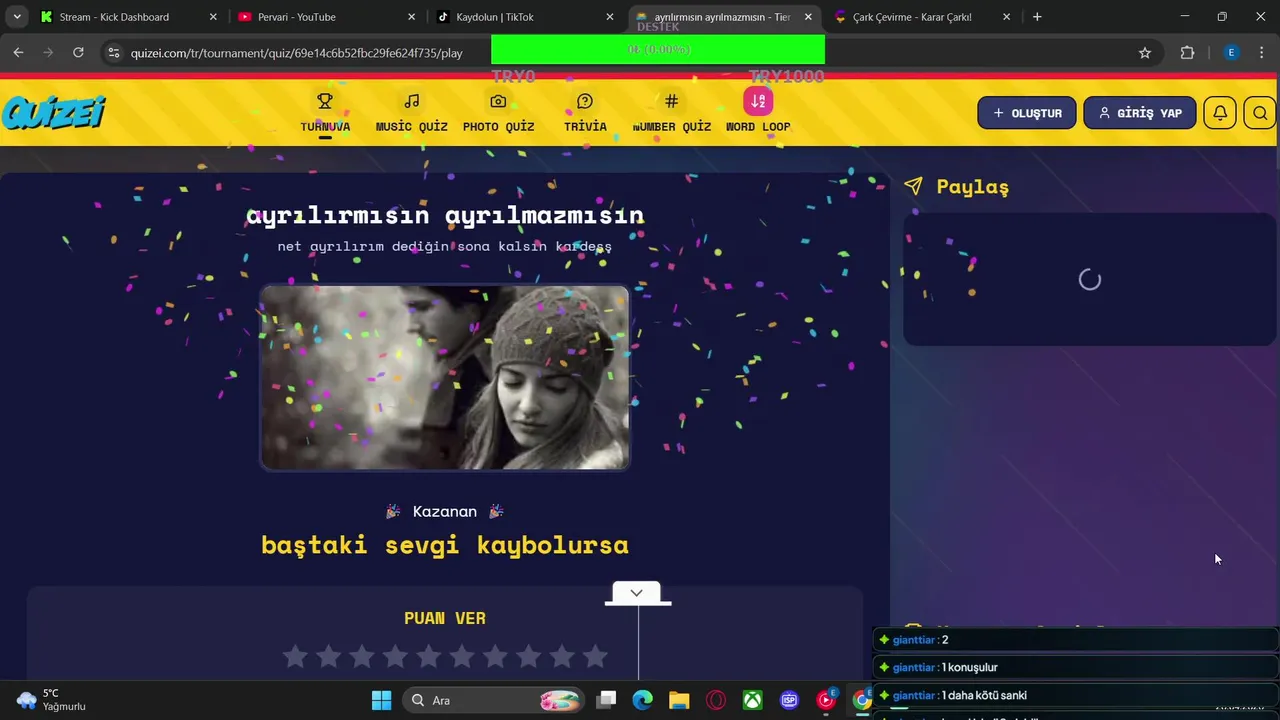Open the weather widget showing 5°C
Viewport: 1280px width, 720px height.
pos(52,700)
